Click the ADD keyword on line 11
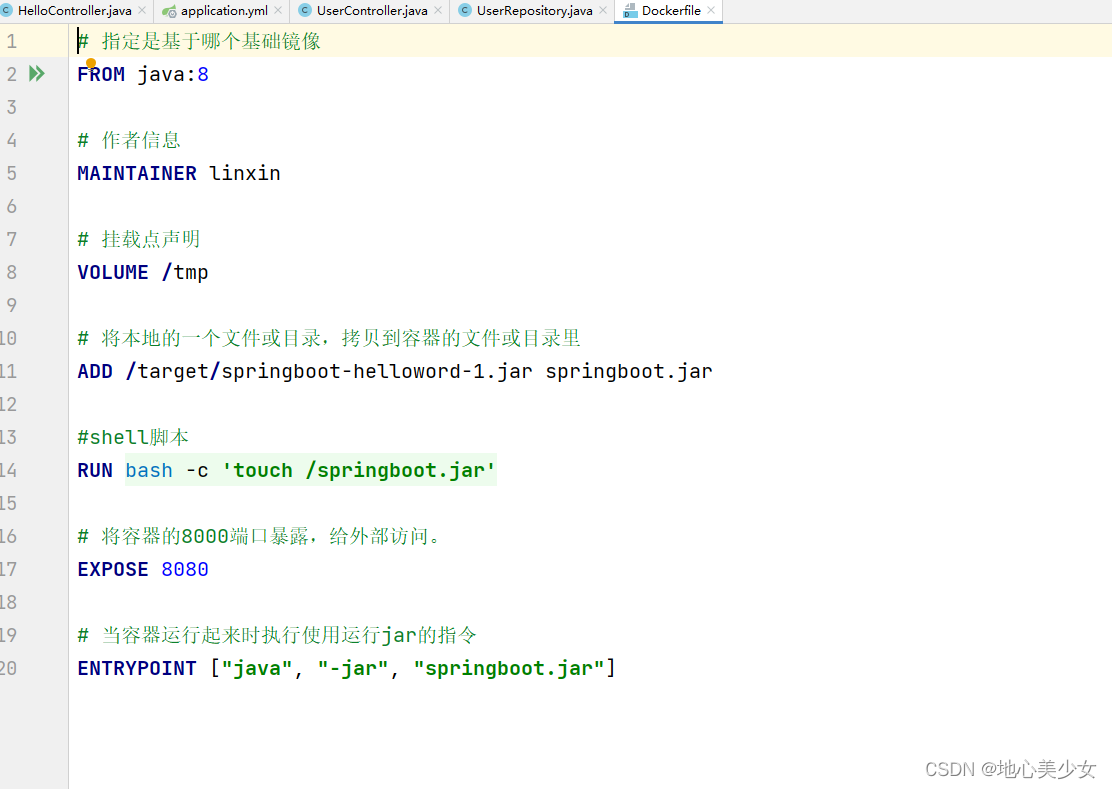This screenshot has width=1112, height=789. coord(95,371)
